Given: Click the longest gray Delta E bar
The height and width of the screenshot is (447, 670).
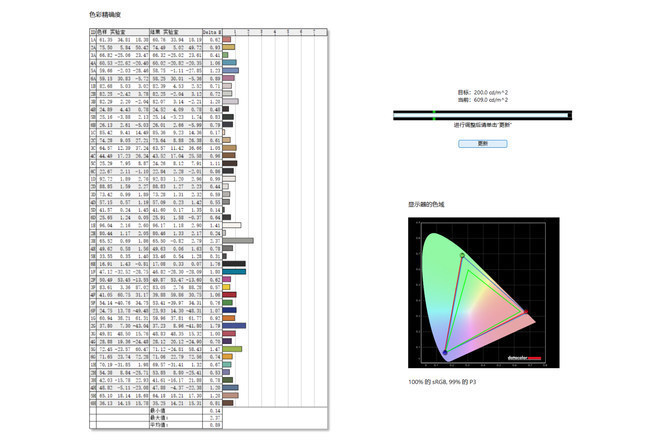Looking at the screenshot, I should coord(238,241).
